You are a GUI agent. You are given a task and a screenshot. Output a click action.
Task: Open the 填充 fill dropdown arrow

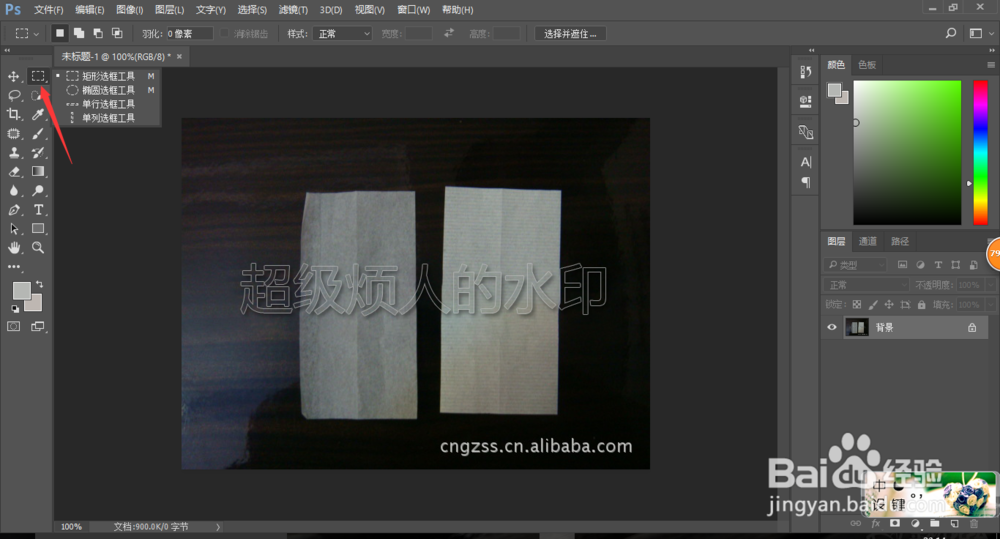[x=990, y=305]
